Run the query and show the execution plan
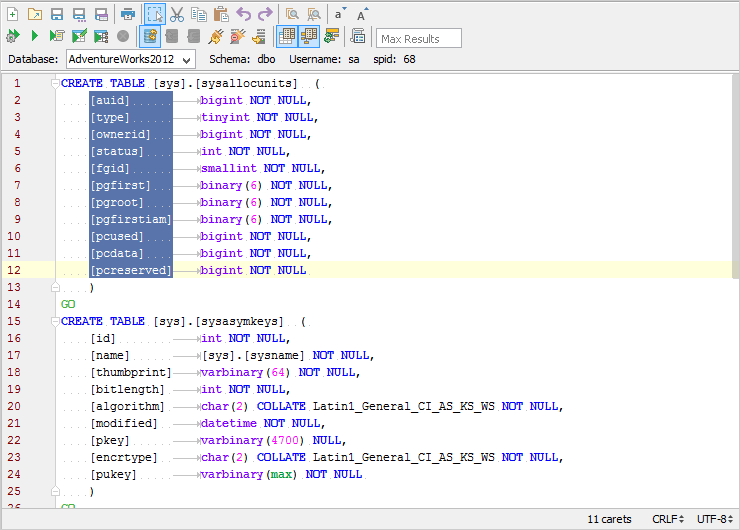Viewport: 740px width, 530px height. click(x=101, y=36)
